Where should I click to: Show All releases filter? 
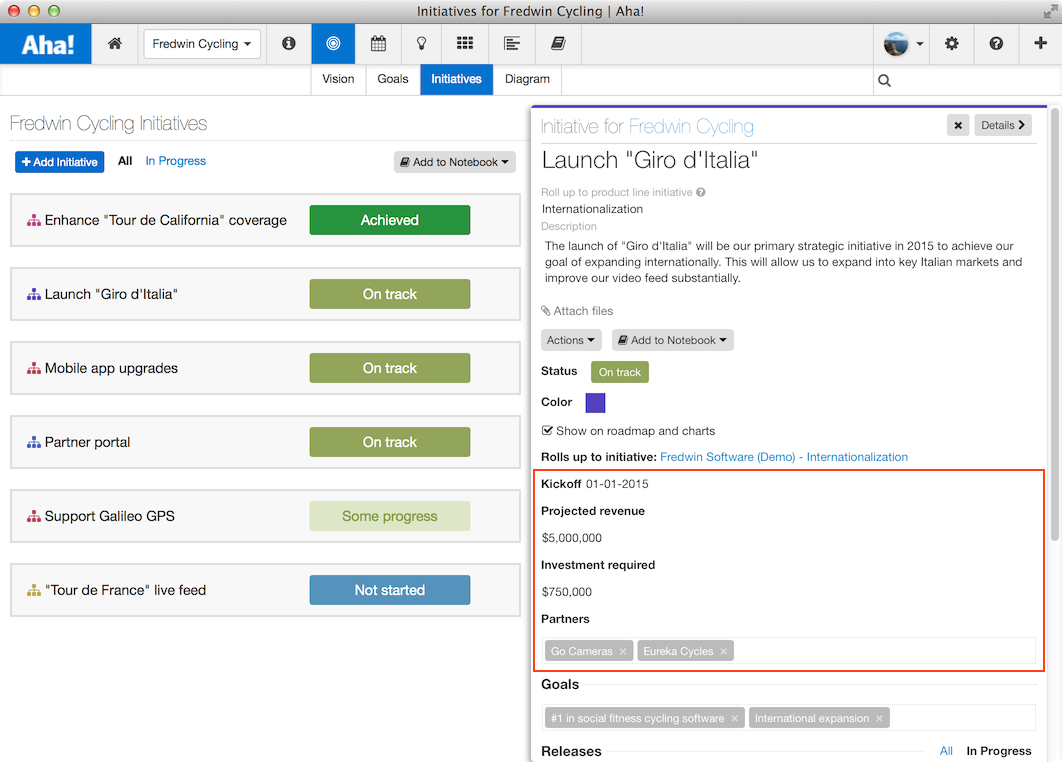946,750
